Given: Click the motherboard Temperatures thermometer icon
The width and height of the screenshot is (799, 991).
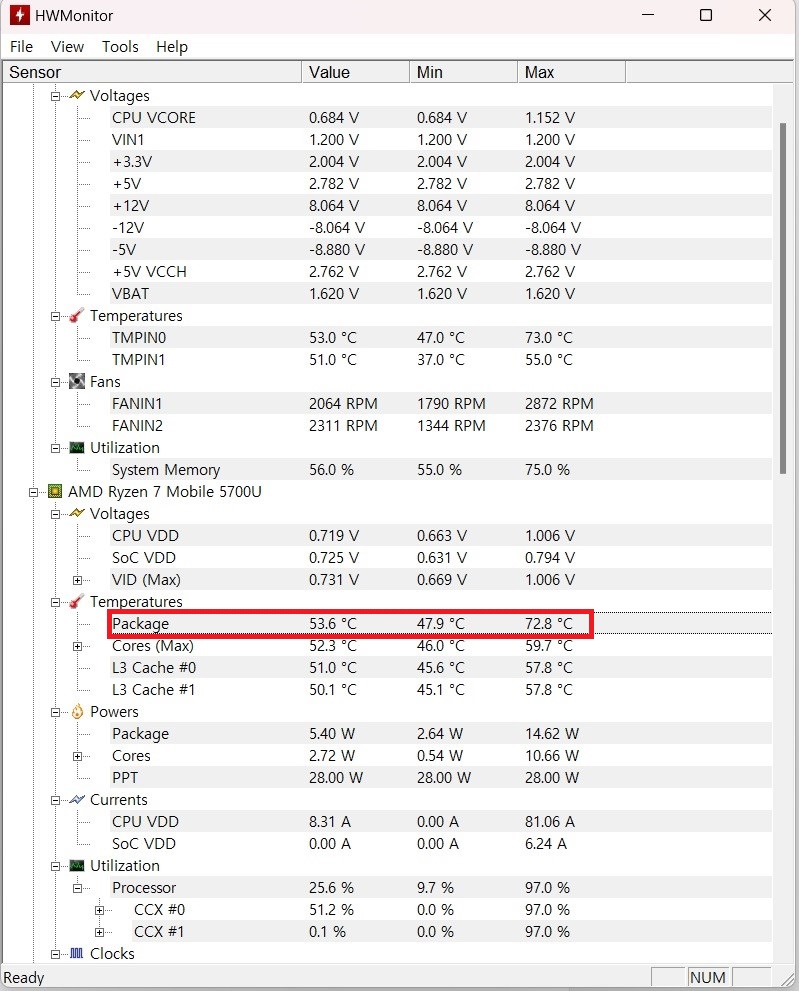Looking at the screenshot, I should (76, 315).
